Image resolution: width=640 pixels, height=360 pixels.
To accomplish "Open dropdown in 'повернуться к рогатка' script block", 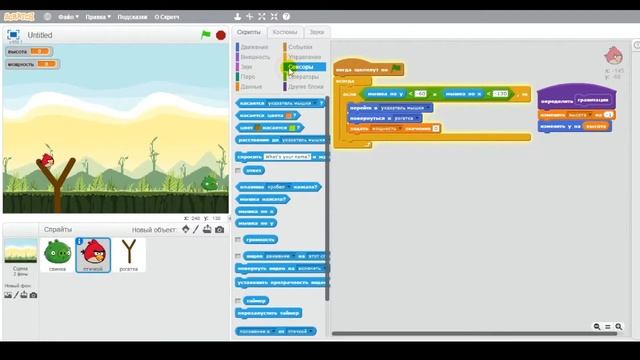I will pos(417,118).
